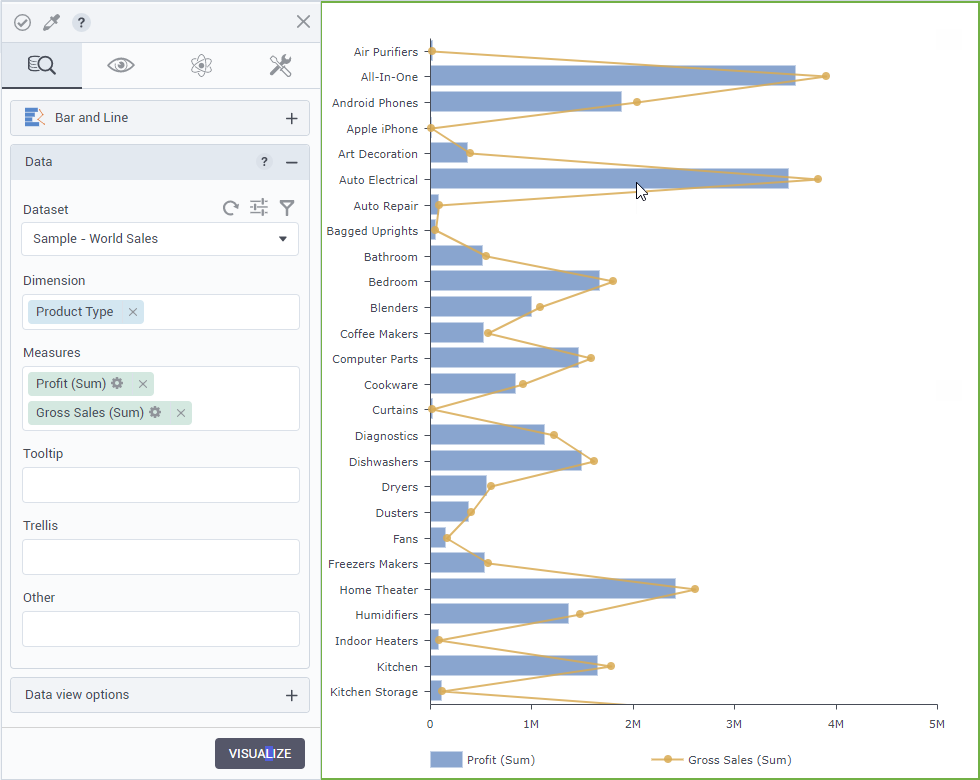Select the eyedropper color picker icon
The height and width of the screenshot is (780, 980).
pos(52,22)
